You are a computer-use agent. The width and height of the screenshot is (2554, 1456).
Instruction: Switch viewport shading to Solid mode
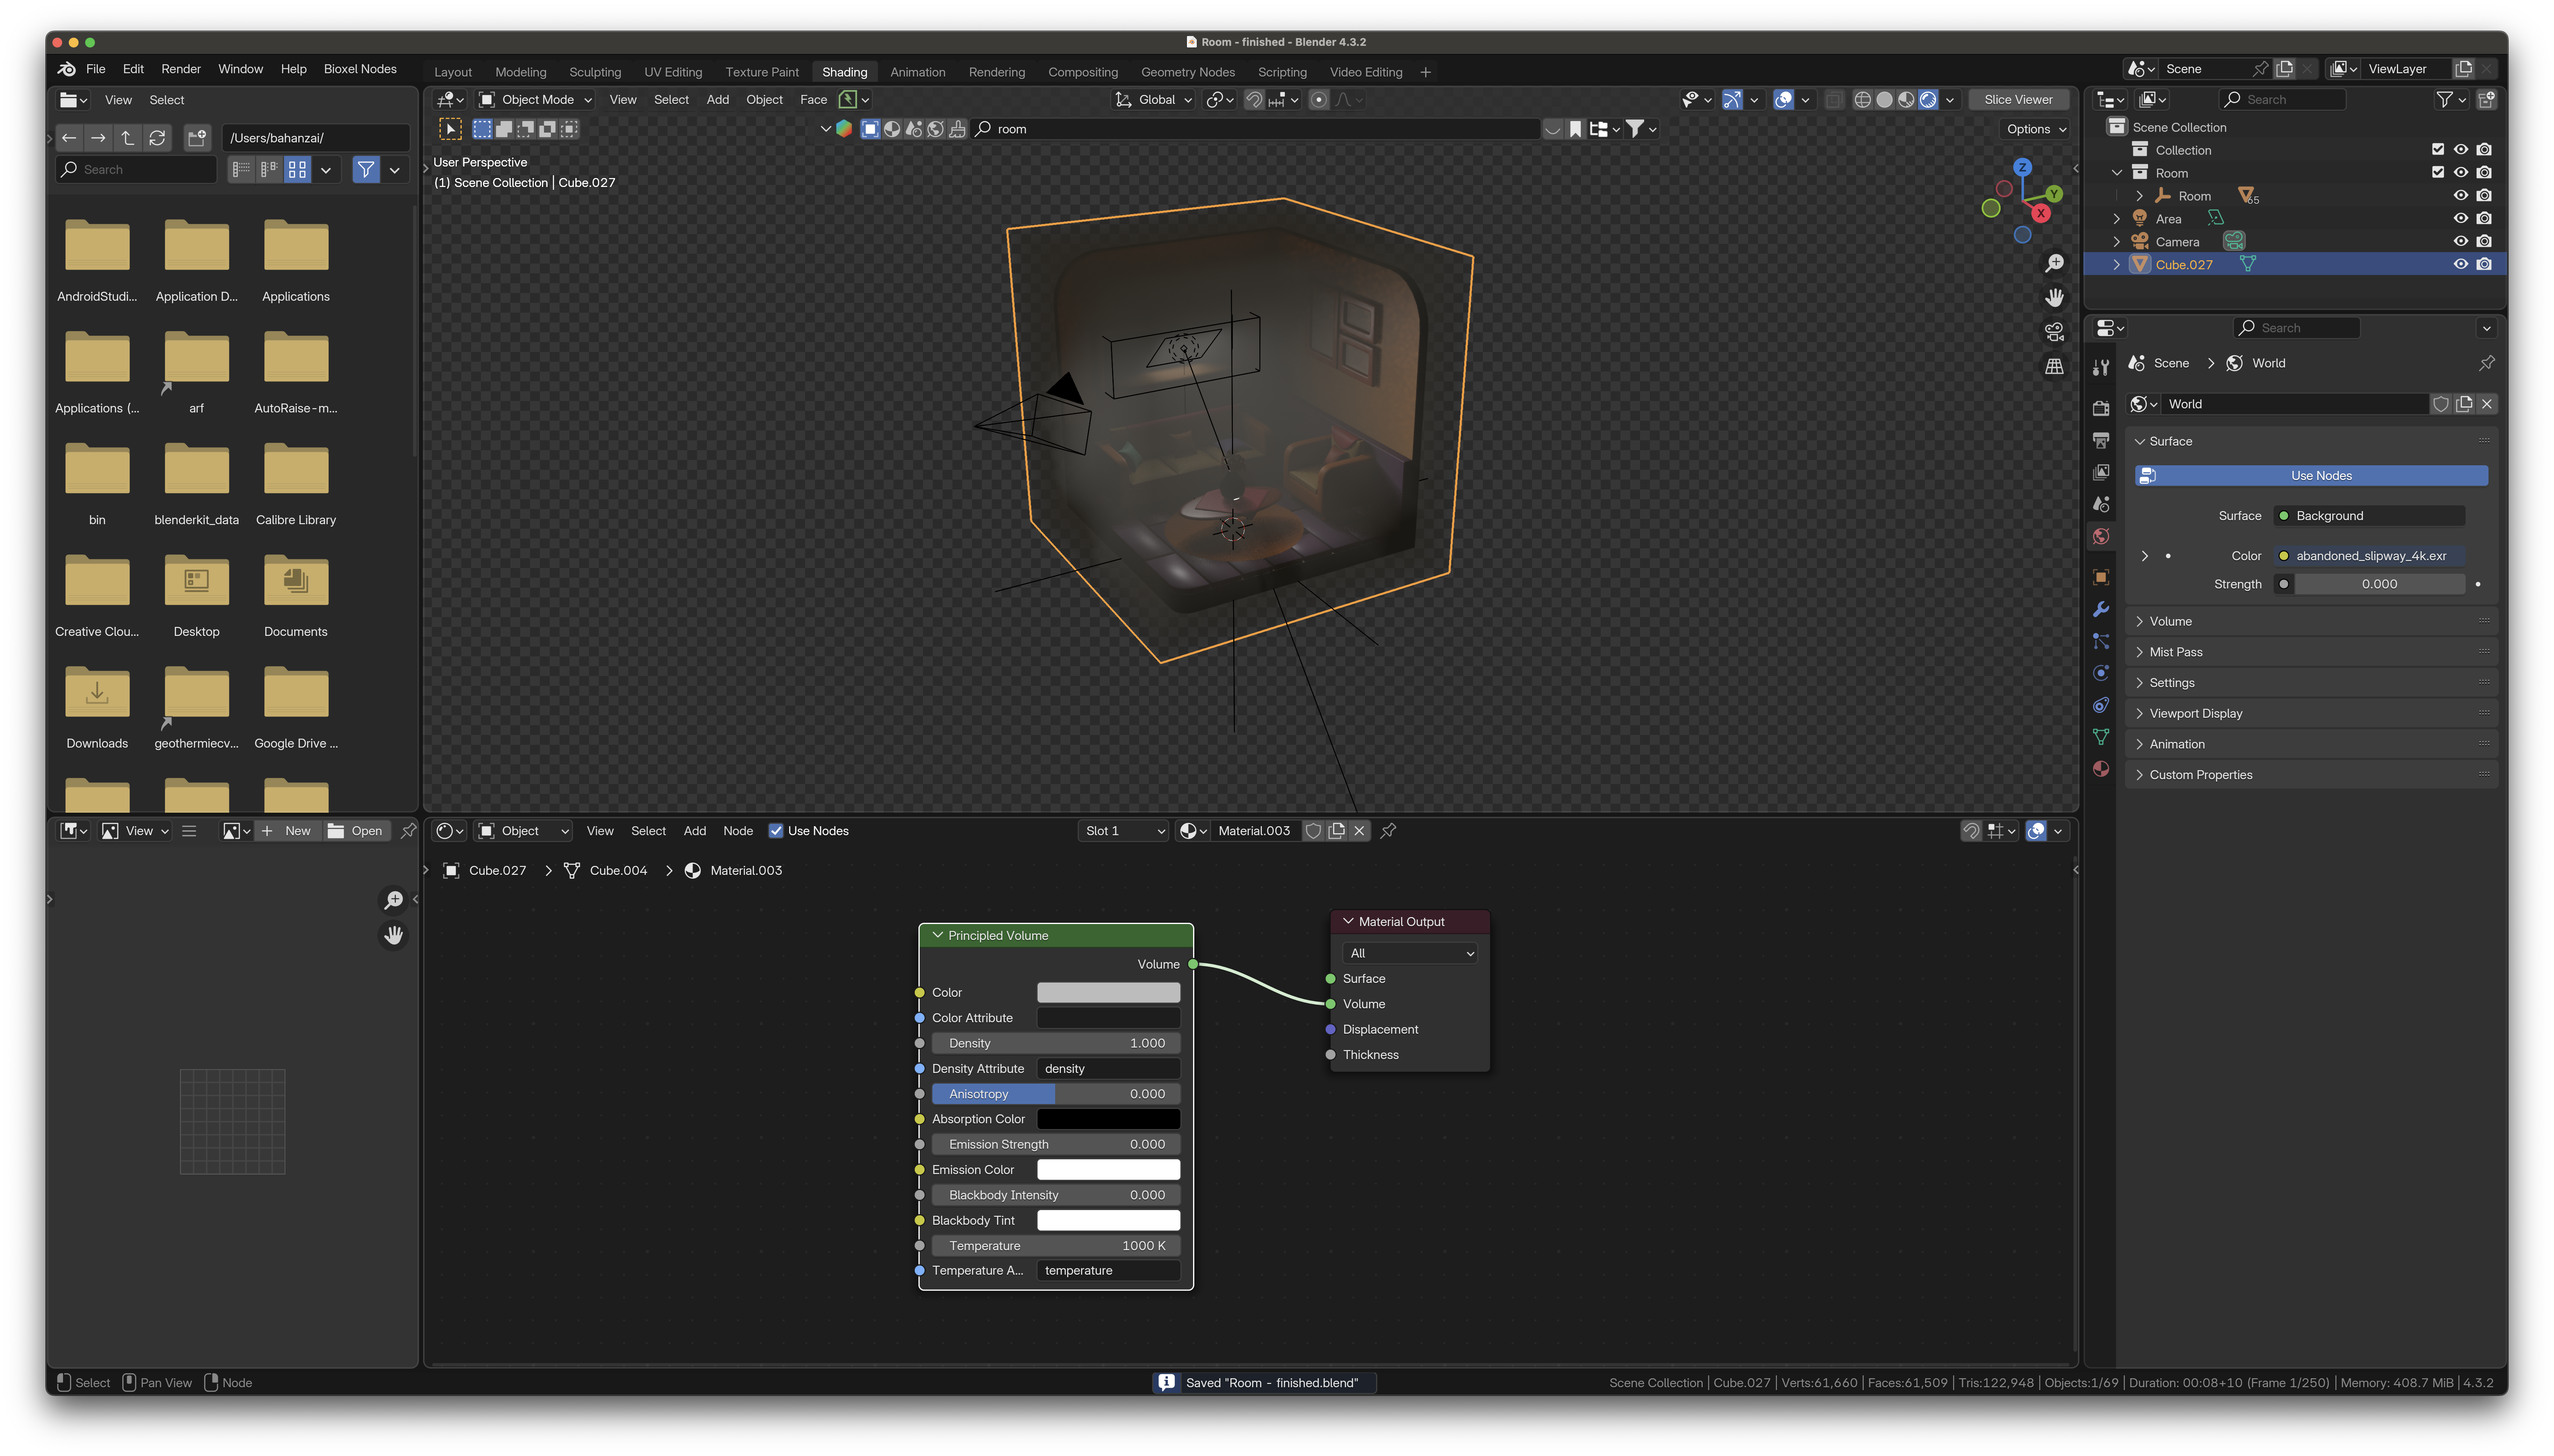pos(1884,99)
